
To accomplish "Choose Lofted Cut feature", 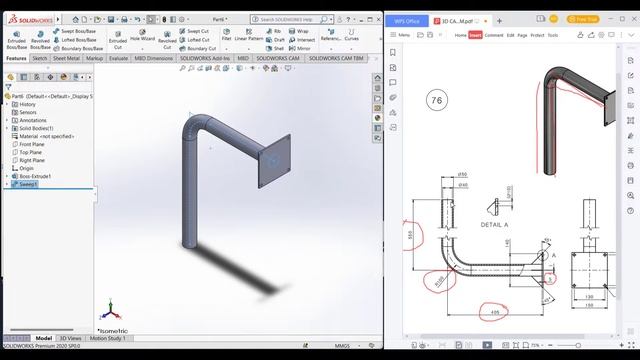I will (195, 40).
